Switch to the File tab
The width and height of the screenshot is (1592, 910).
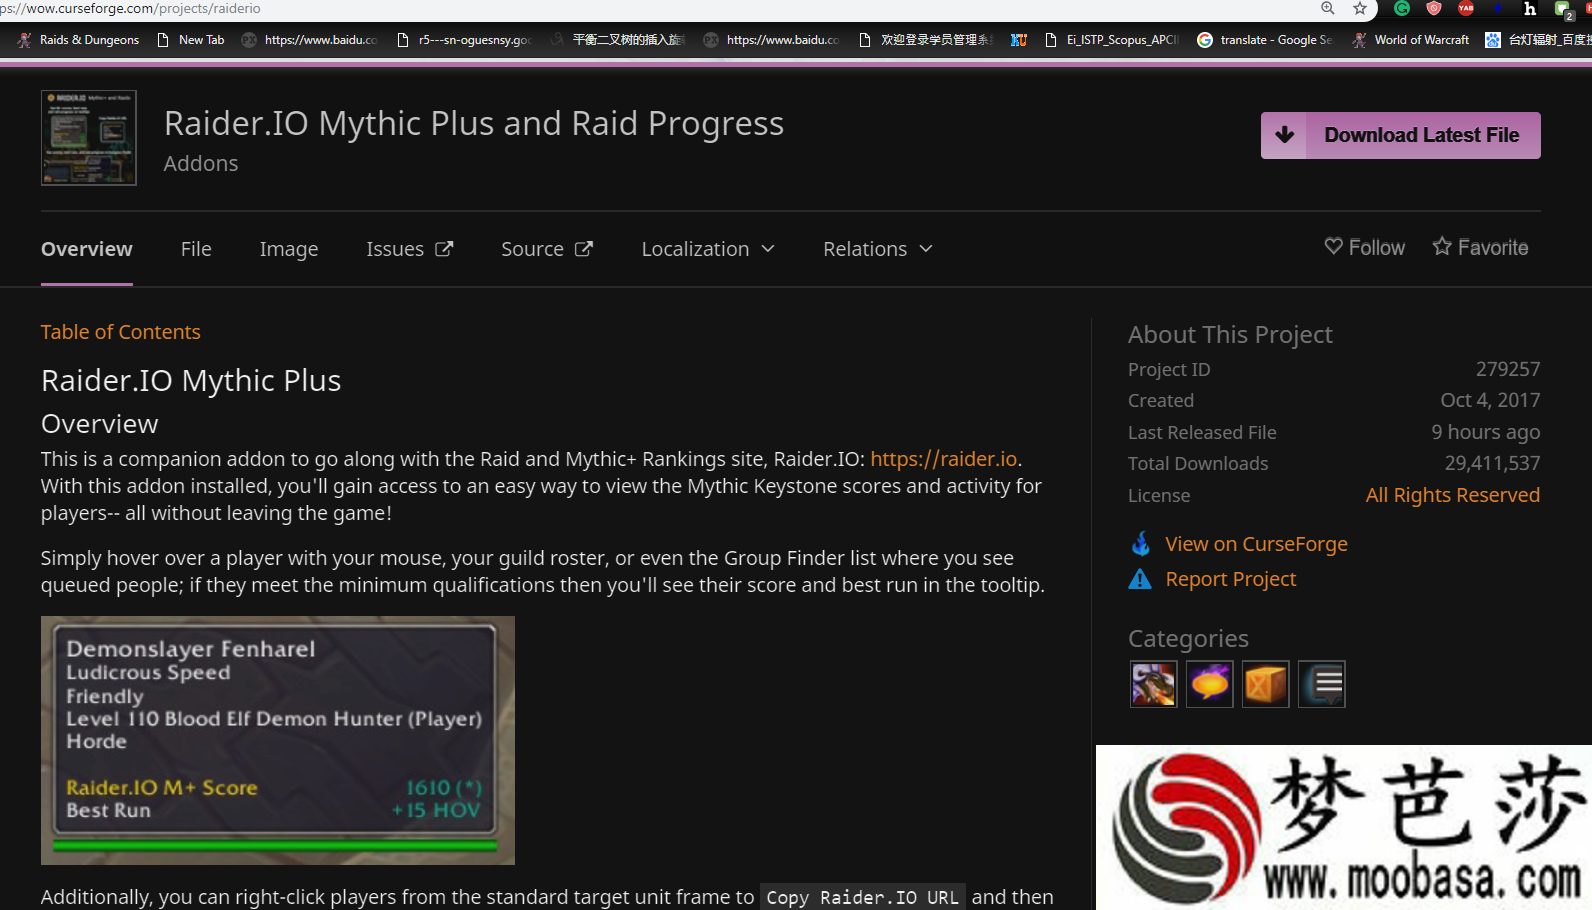click(196, 249)
